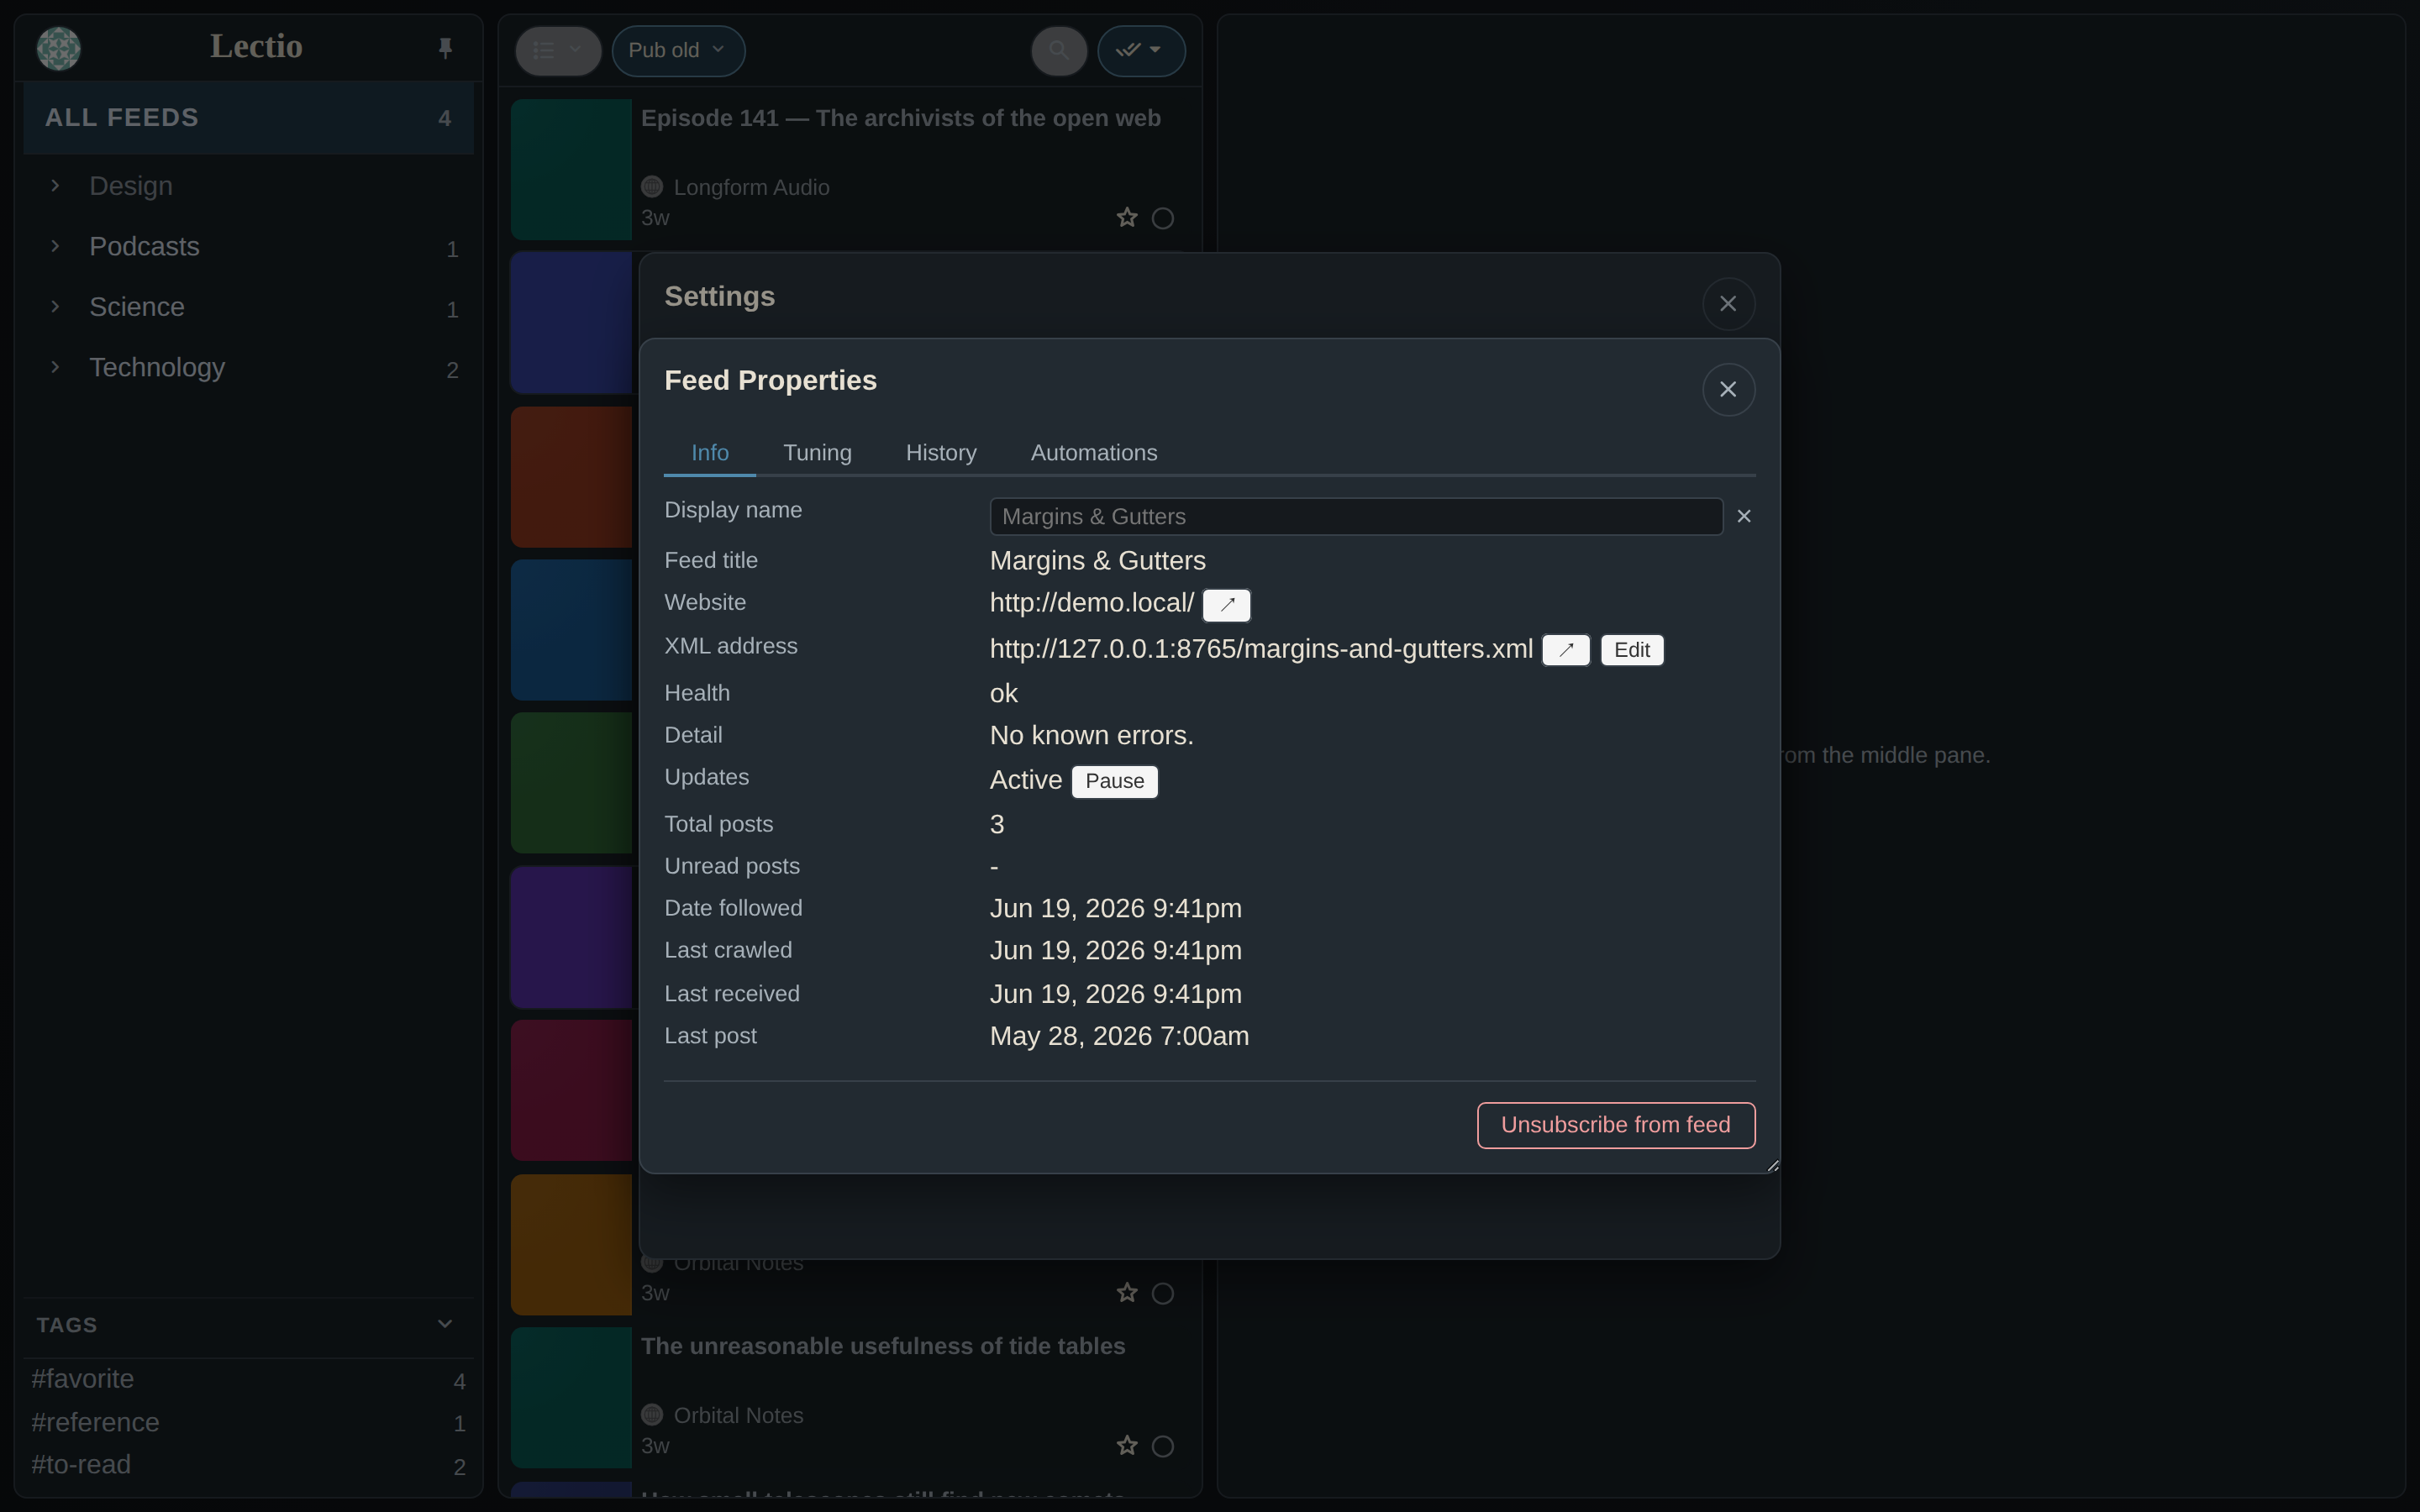Collapse the TAGS section chevron
This screenshot has height=1512, width=2420.
[x=445, y=1324]
